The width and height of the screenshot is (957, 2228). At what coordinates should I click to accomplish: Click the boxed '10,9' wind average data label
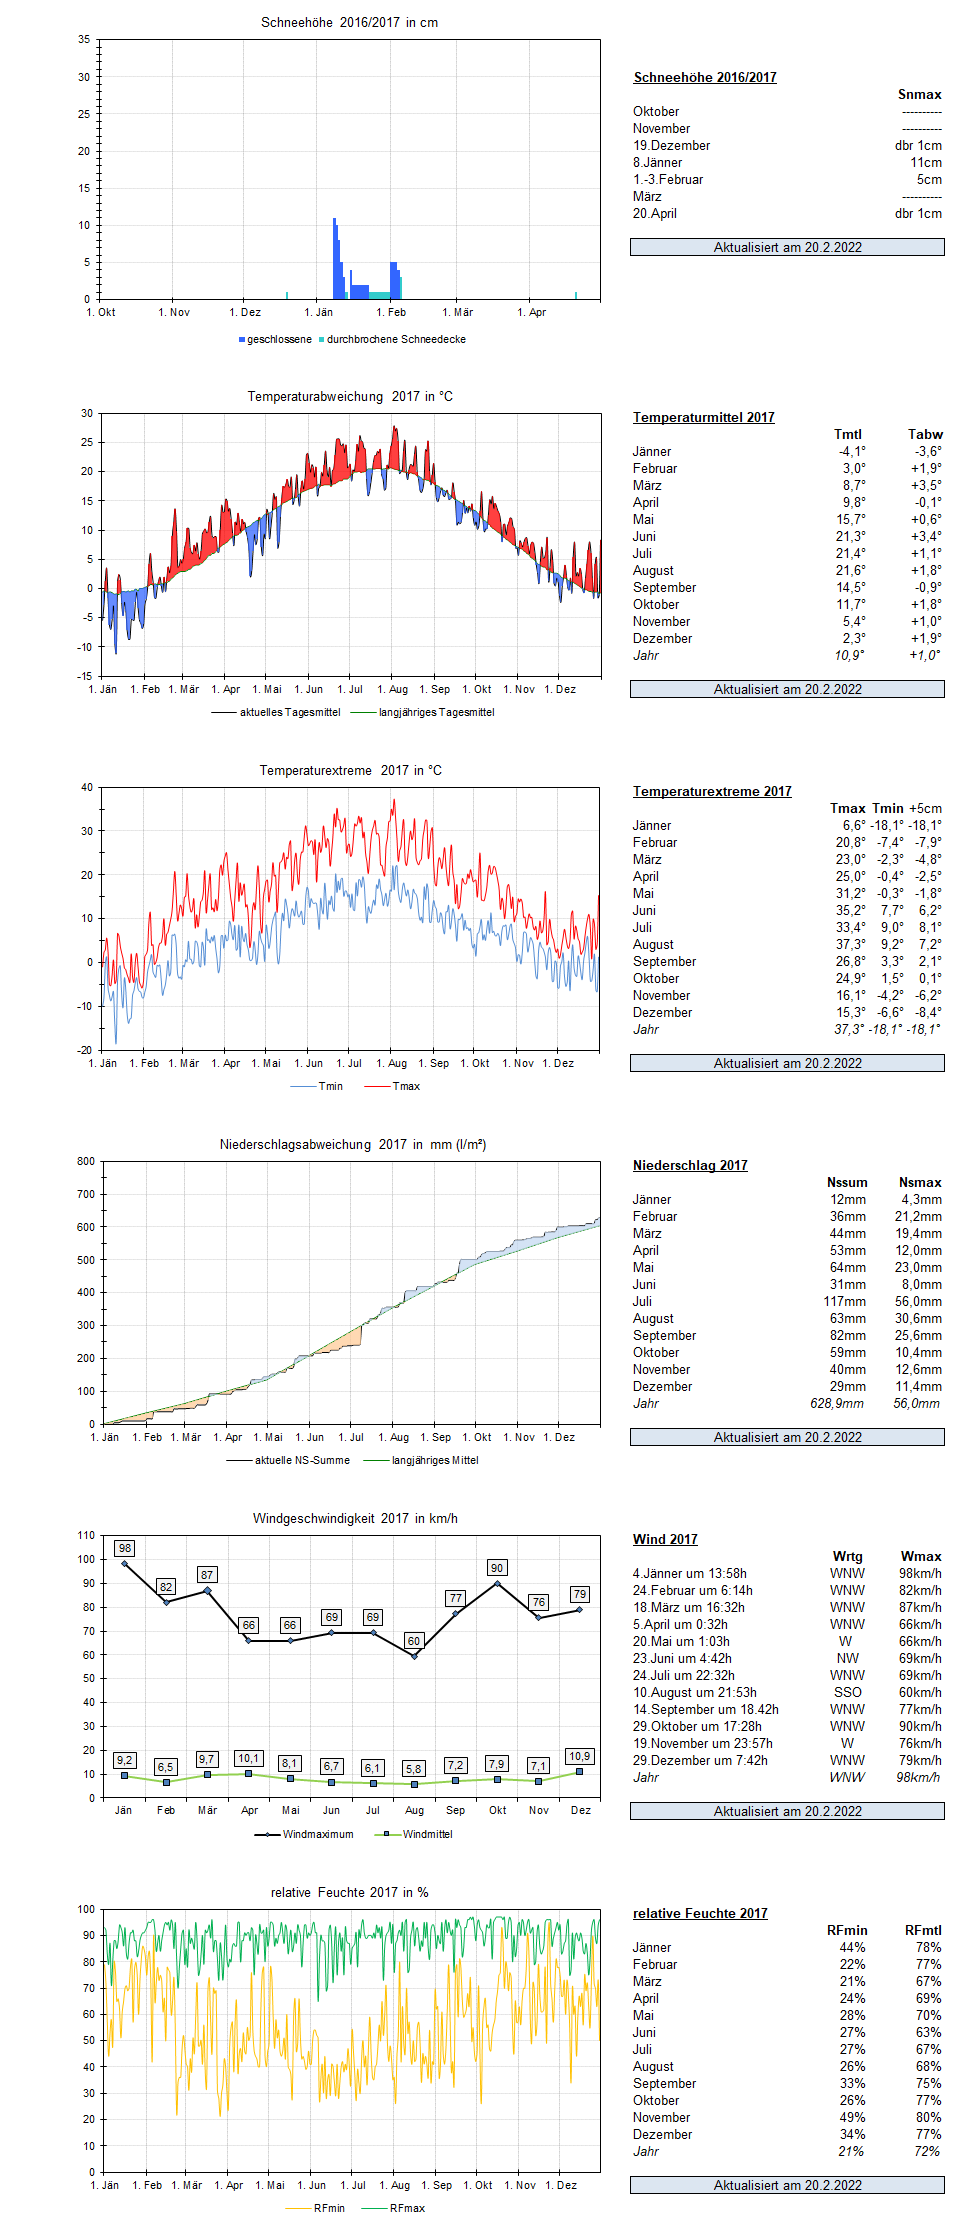579,1756
